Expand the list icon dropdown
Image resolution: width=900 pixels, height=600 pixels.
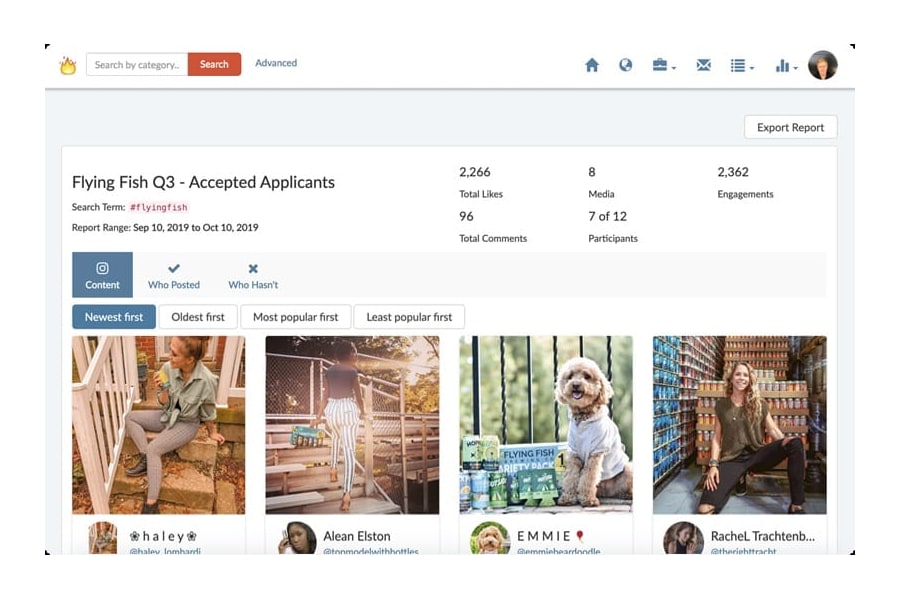click(x=742, y=65)
